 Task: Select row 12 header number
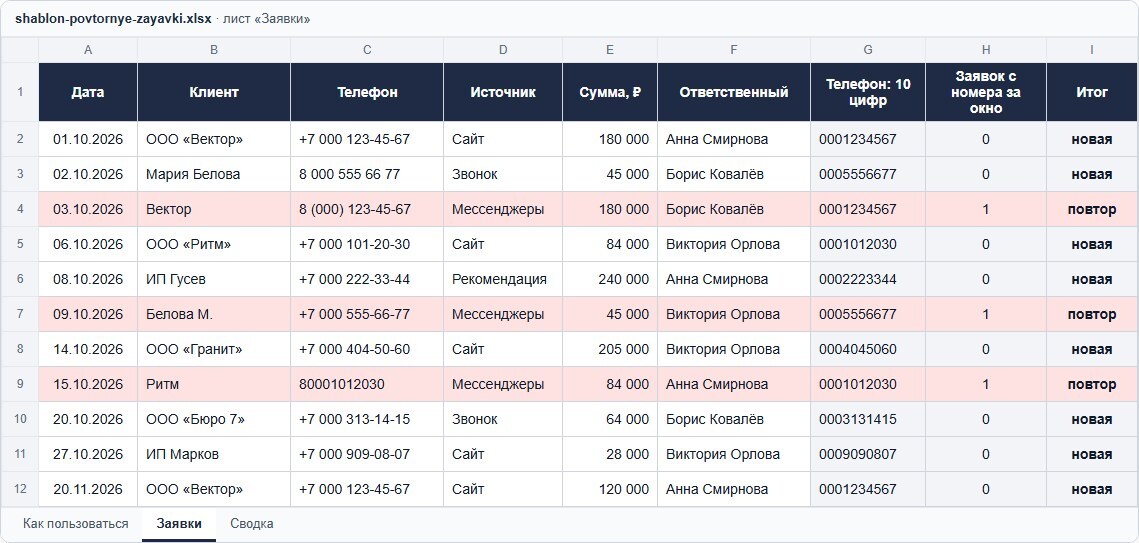[x=20, y=489]
